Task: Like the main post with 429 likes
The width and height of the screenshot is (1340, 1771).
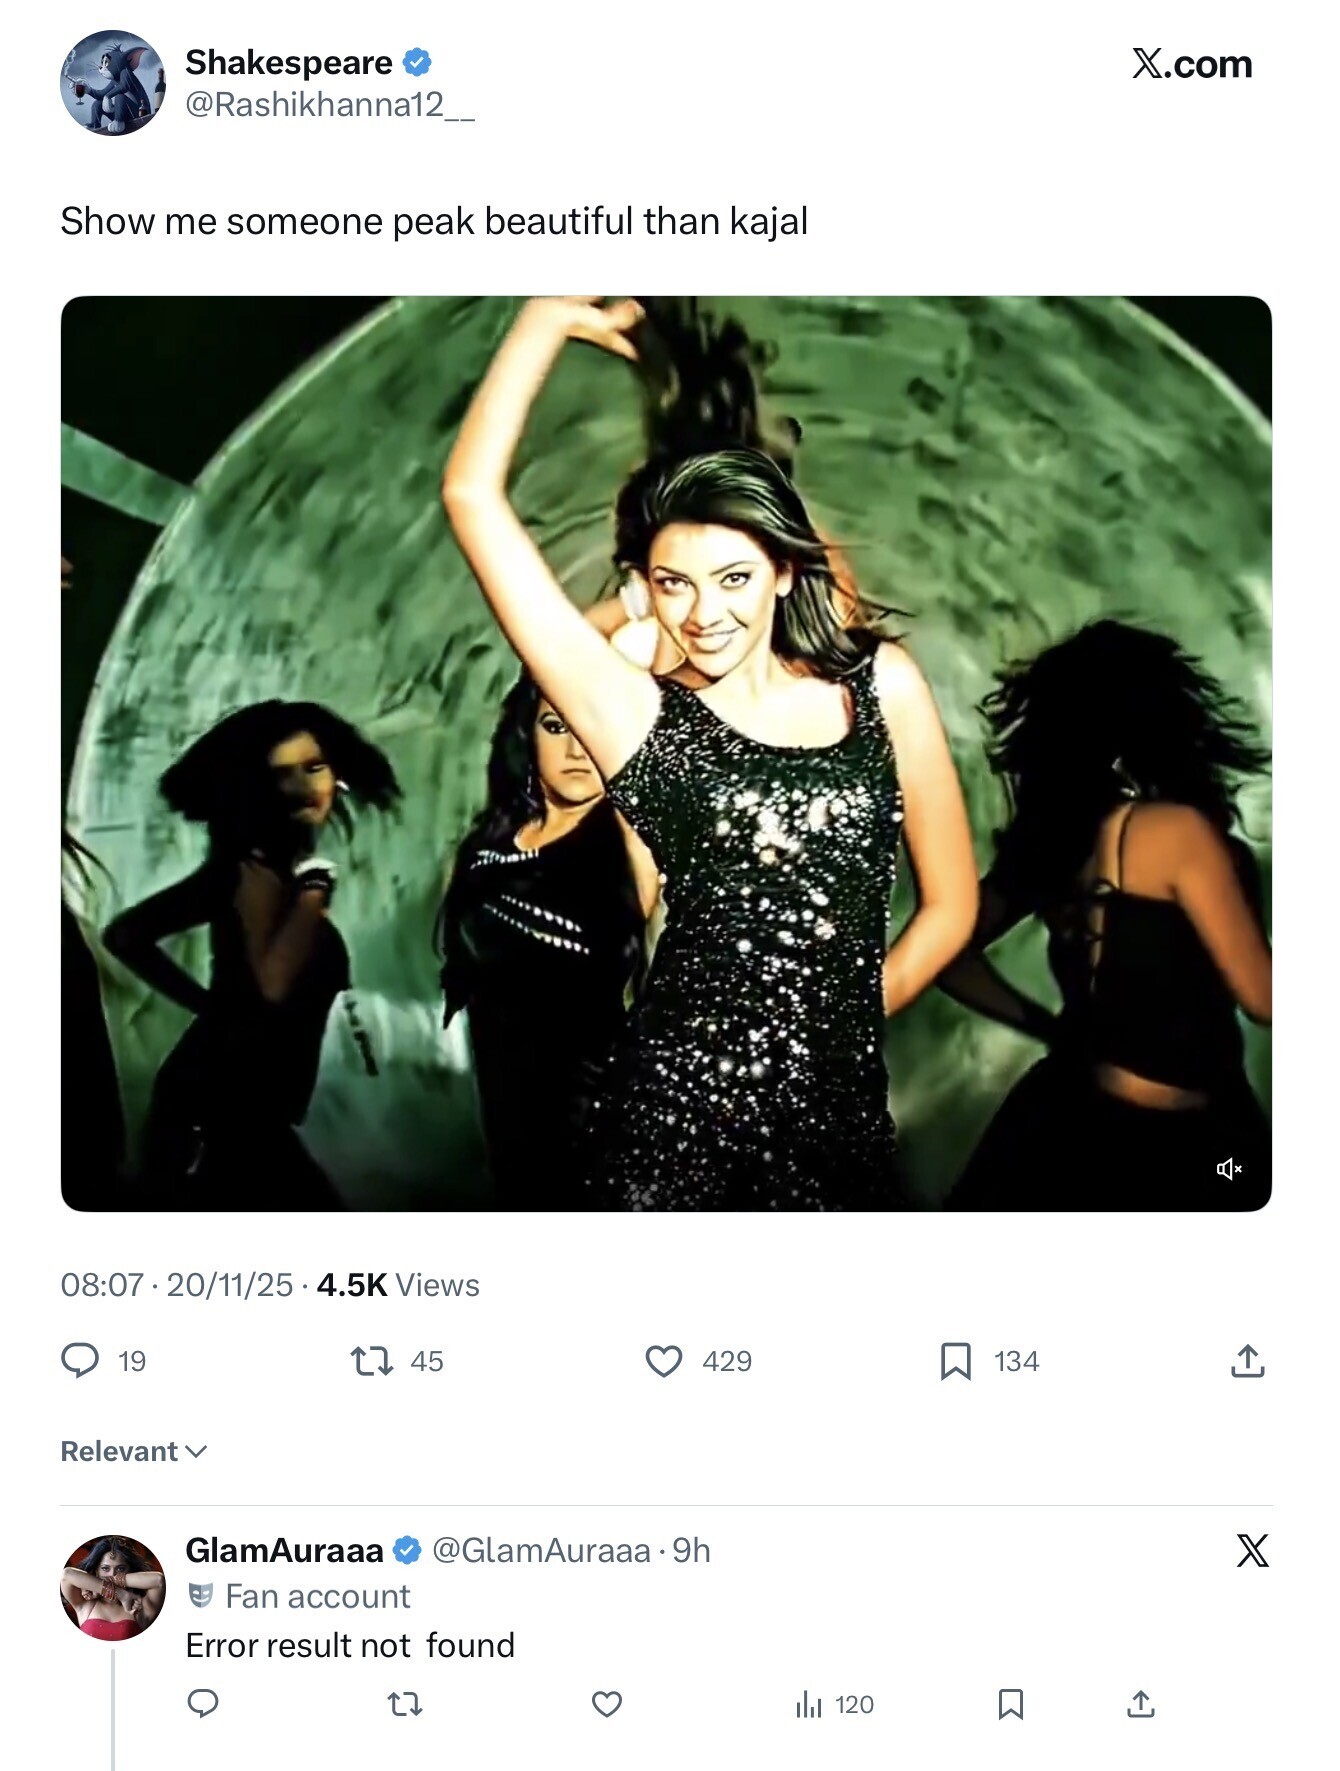Action: point(664,1361)
